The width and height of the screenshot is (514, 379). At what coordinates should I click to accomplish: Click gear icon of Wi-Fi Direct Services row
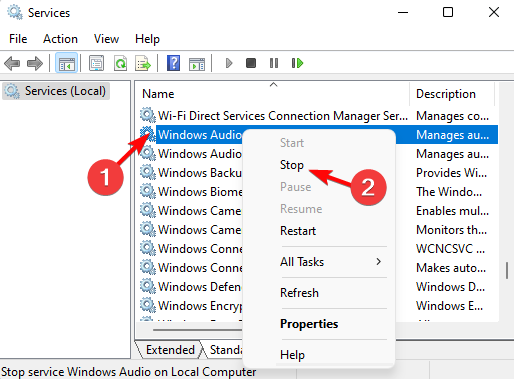click(148, 115)
